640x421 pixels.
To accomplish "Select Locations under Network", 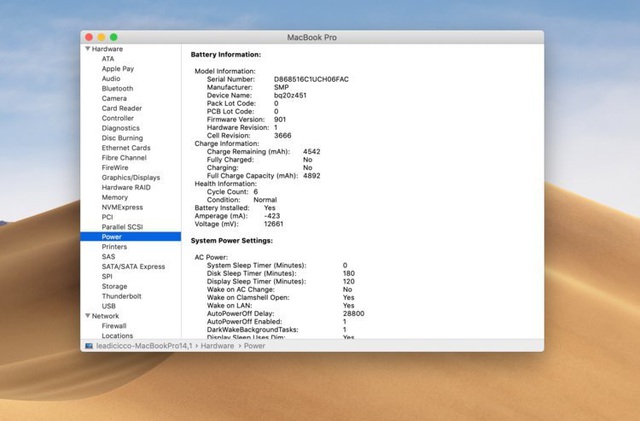I will [117, 336].
